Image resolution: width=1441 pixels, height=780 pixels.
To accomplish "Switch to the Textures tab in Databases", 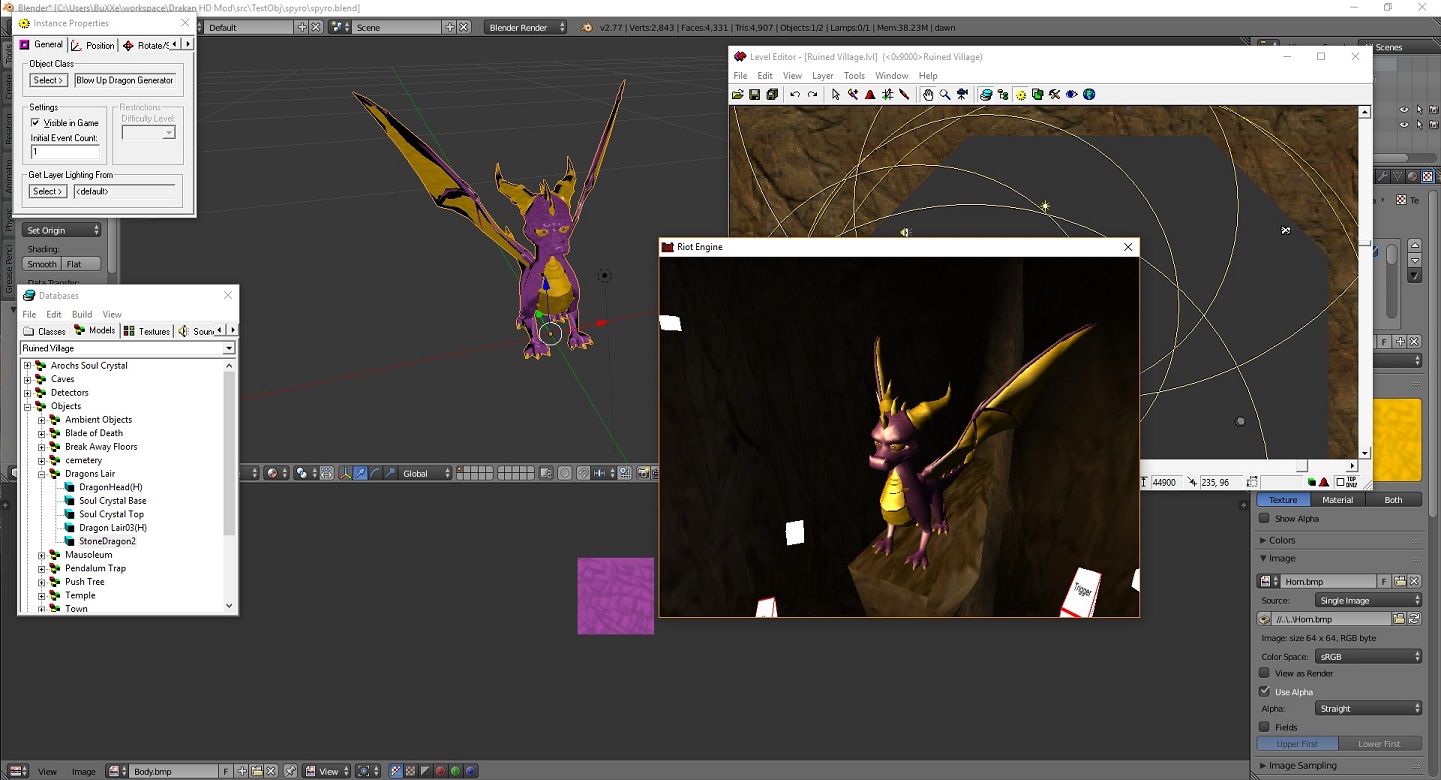I will coord(147,331).
